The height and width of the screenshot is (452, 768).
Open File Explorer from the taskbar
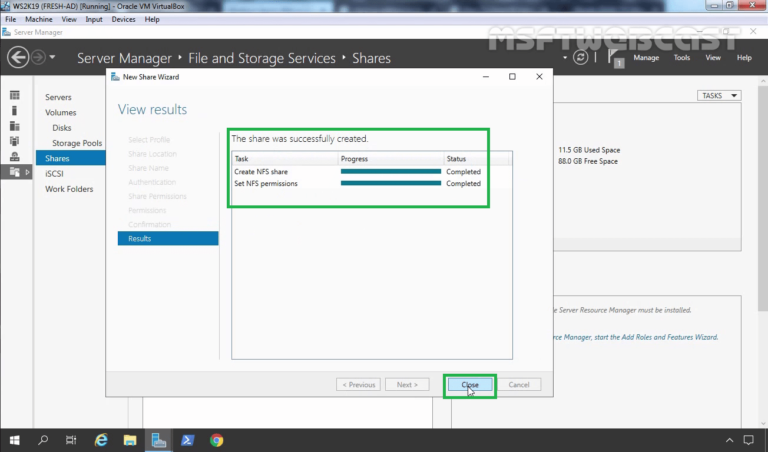coord(130,440)
